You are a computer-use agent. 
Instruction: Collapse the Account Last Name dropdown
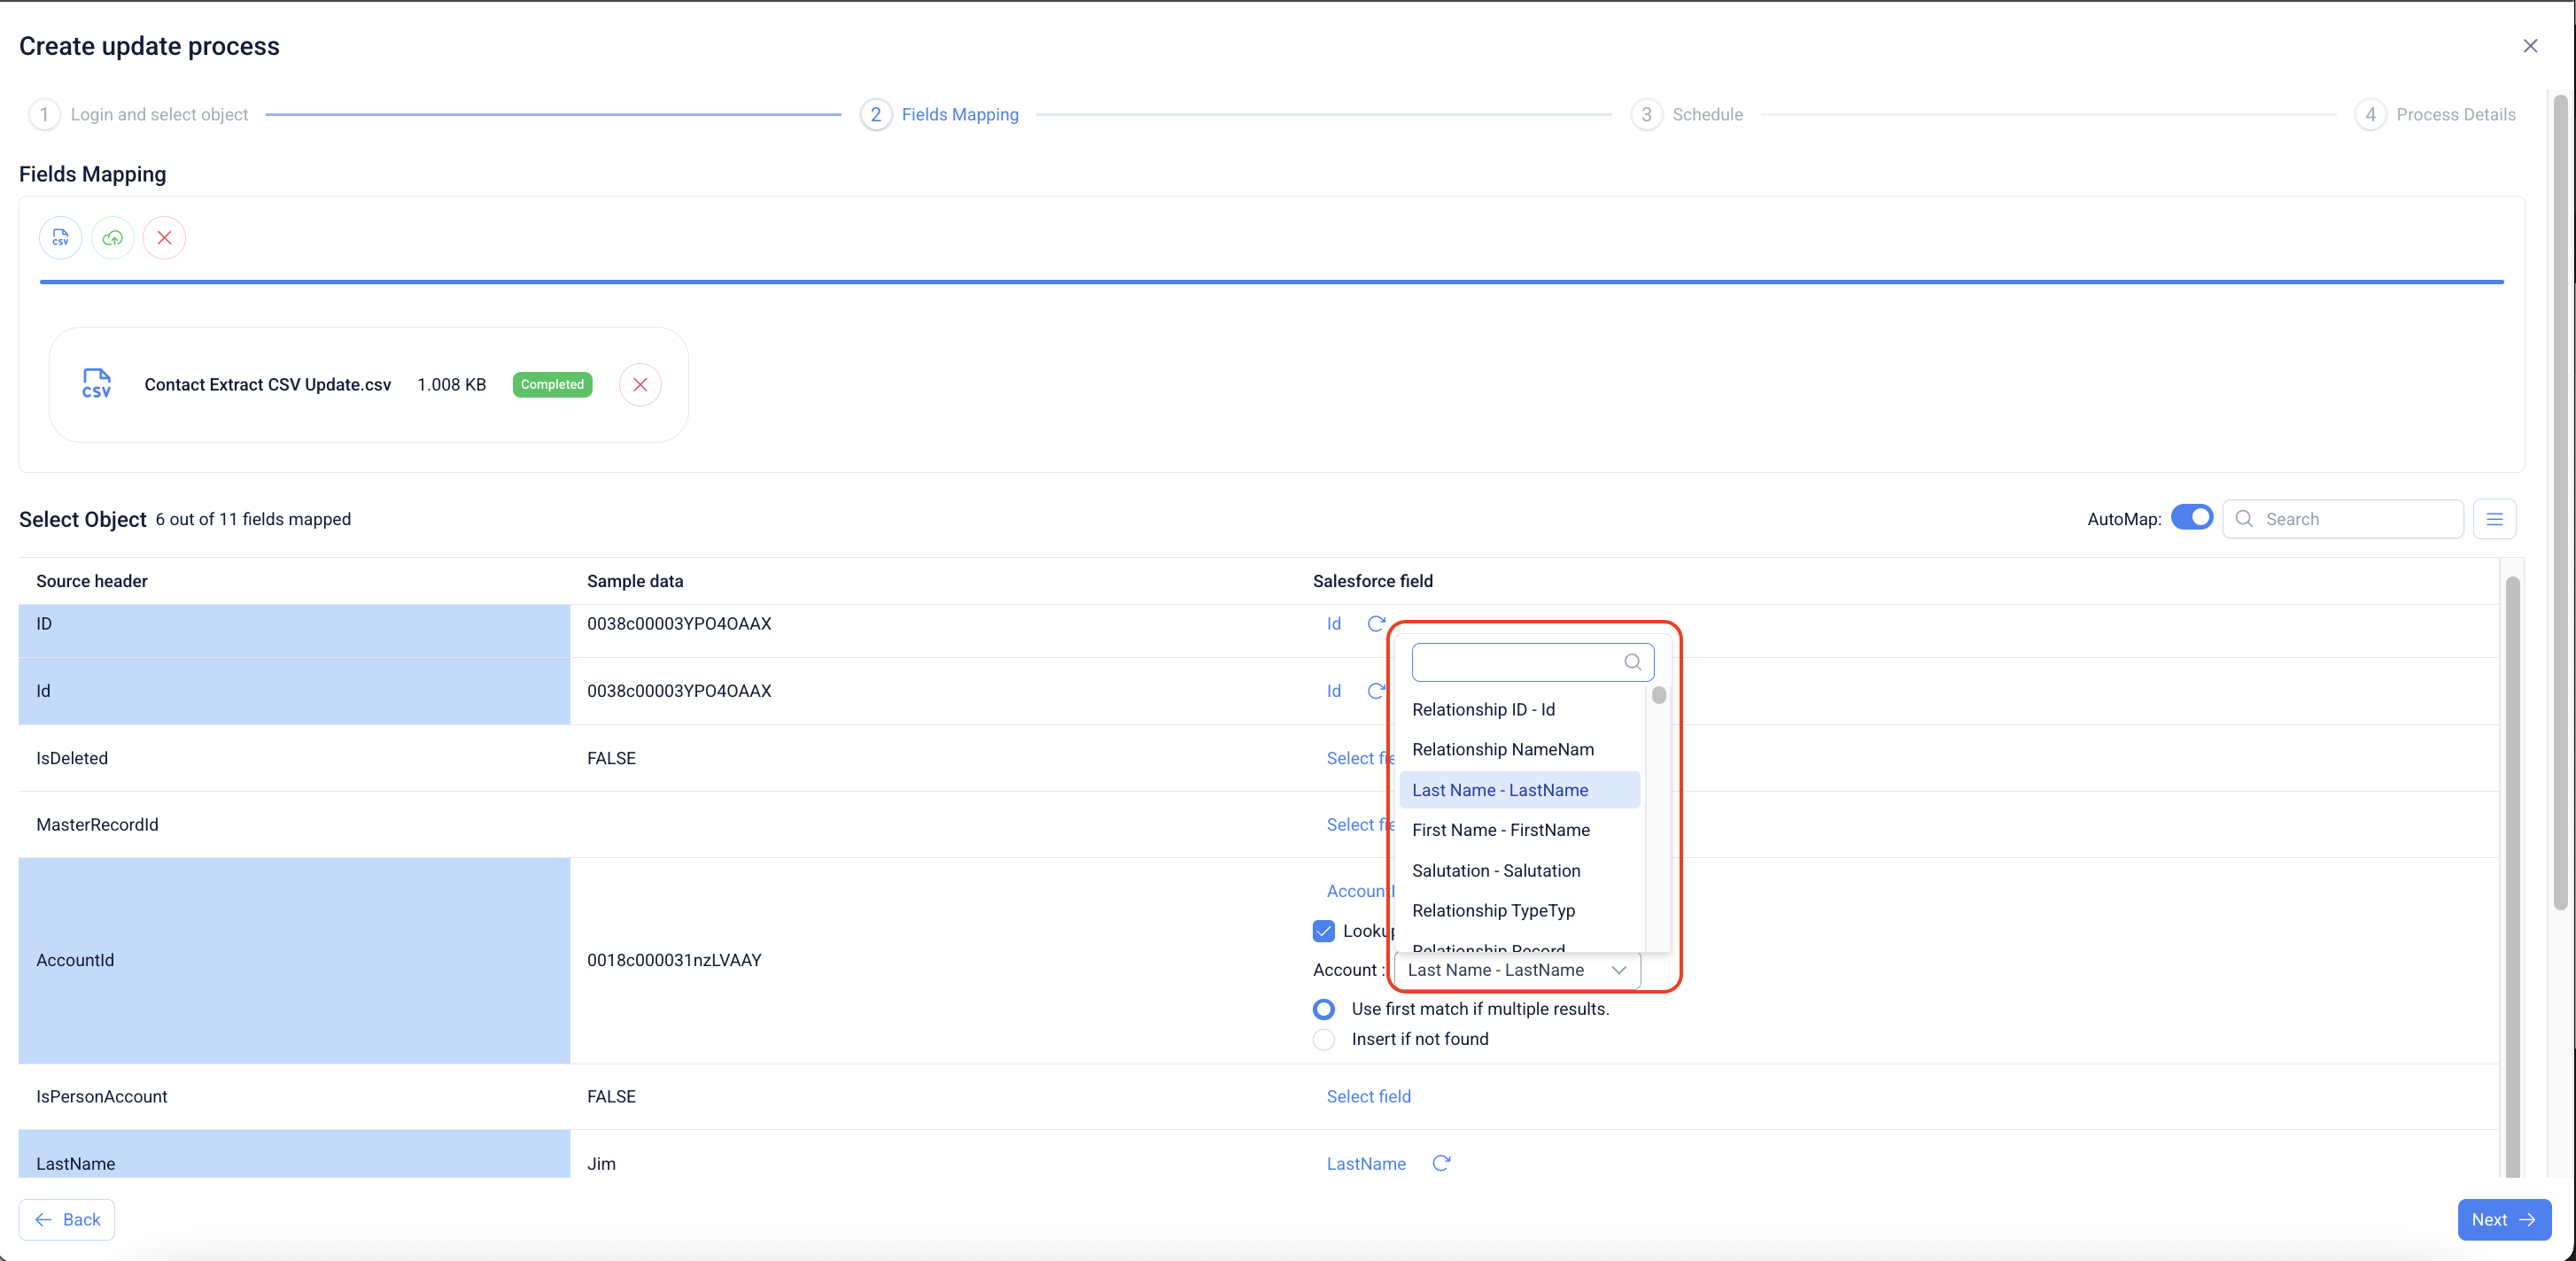(1618, 970)
